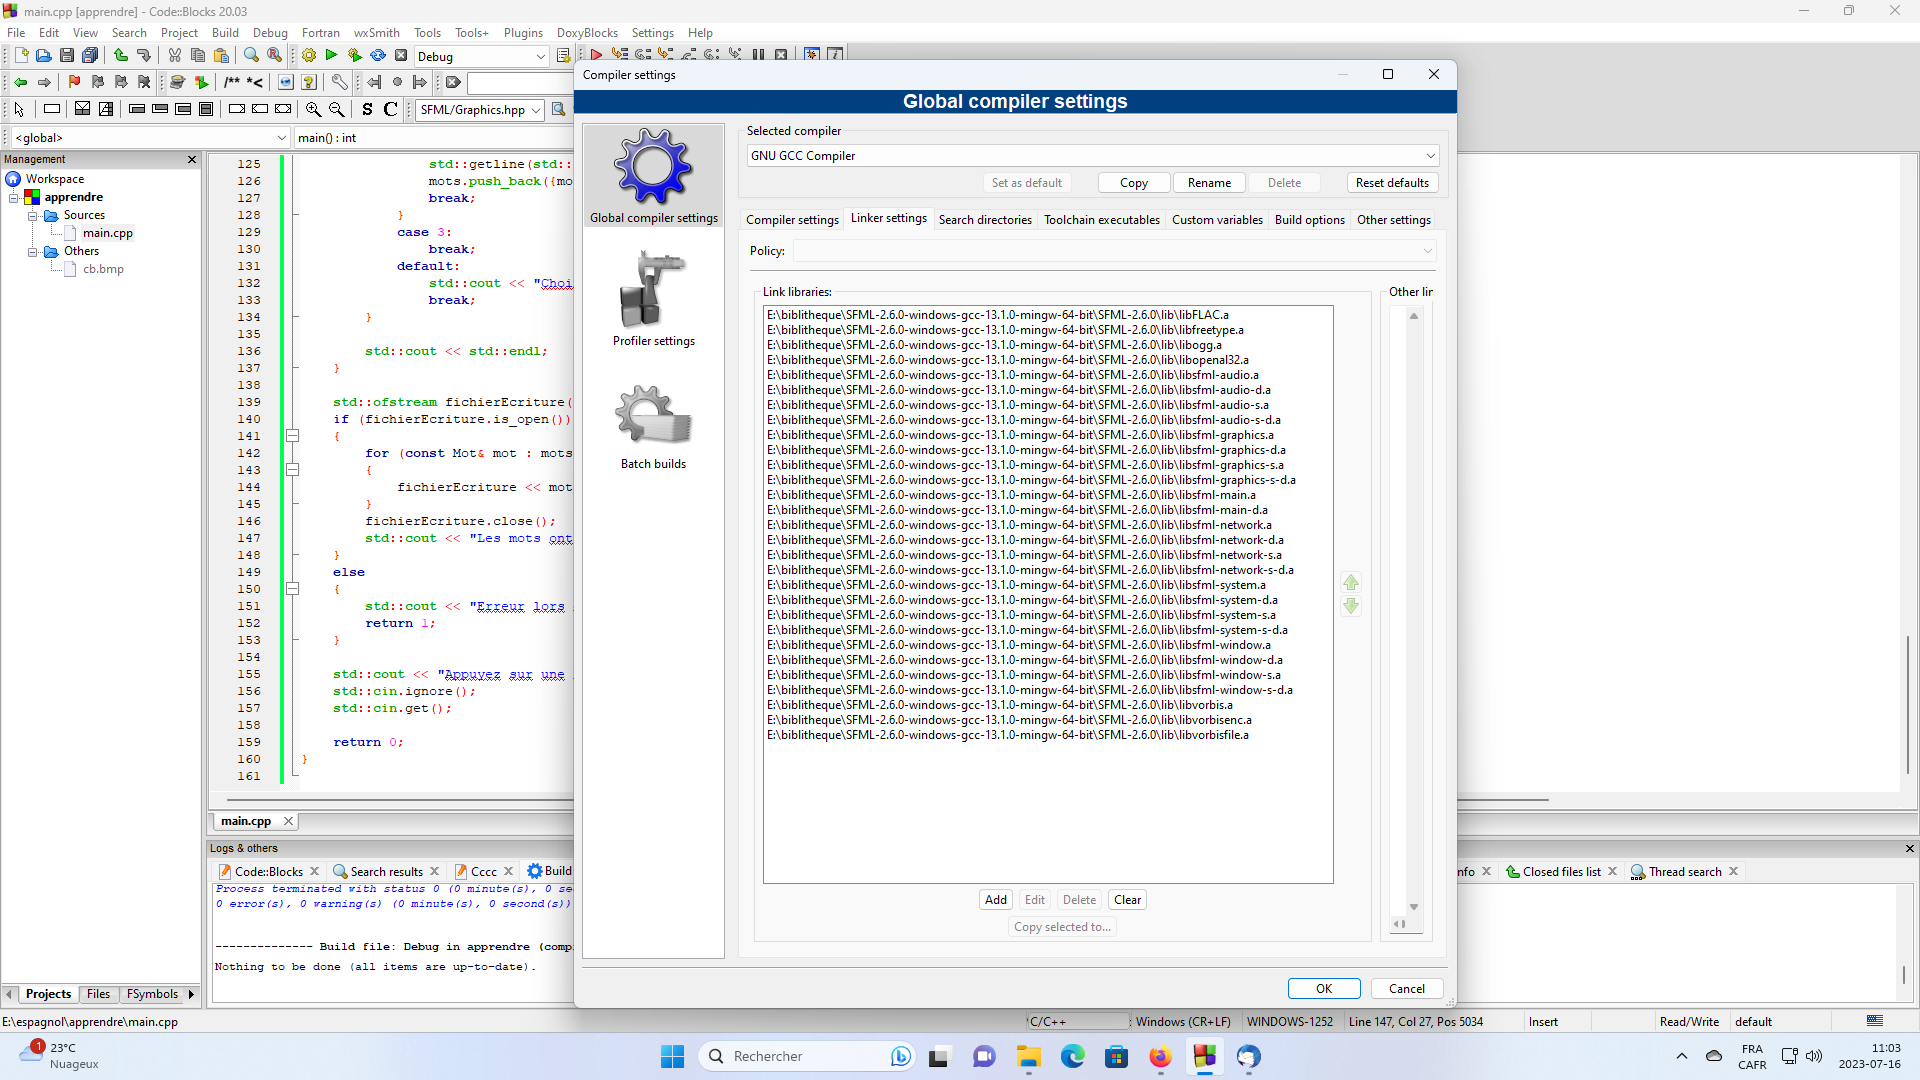Image resolution: width=1920 pixels, height=1080 pixels.
Task: Click the yellow gear Build icon
Action: coord(309,56)
